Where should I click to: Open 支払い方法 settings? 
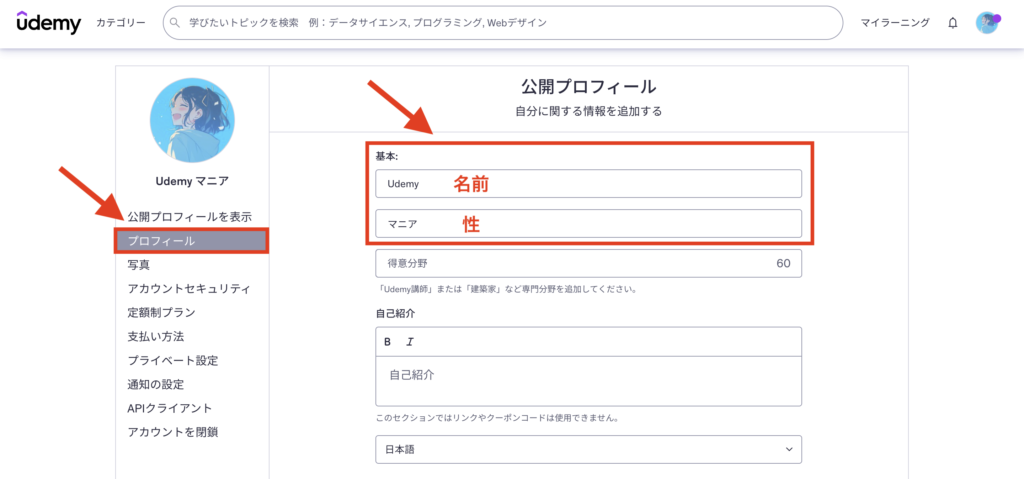pos(155,337)
